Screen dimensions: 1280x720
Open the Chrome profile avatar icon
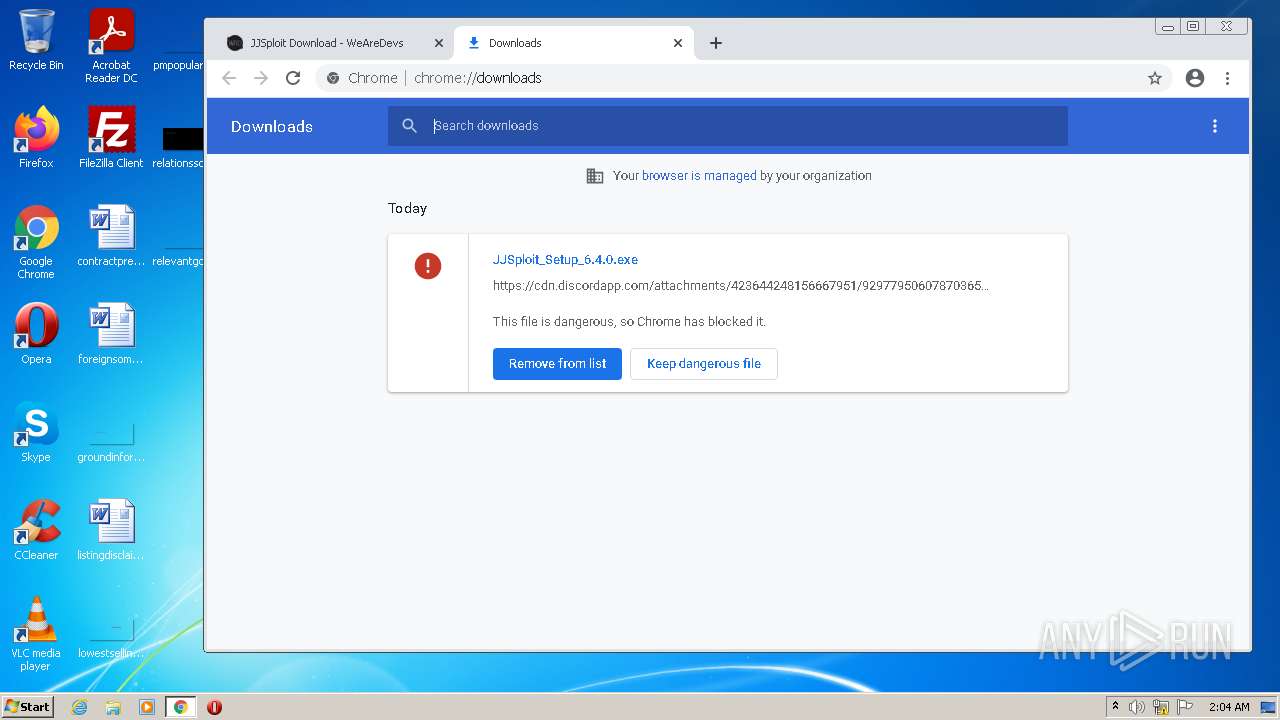(x=1195, y=78)
